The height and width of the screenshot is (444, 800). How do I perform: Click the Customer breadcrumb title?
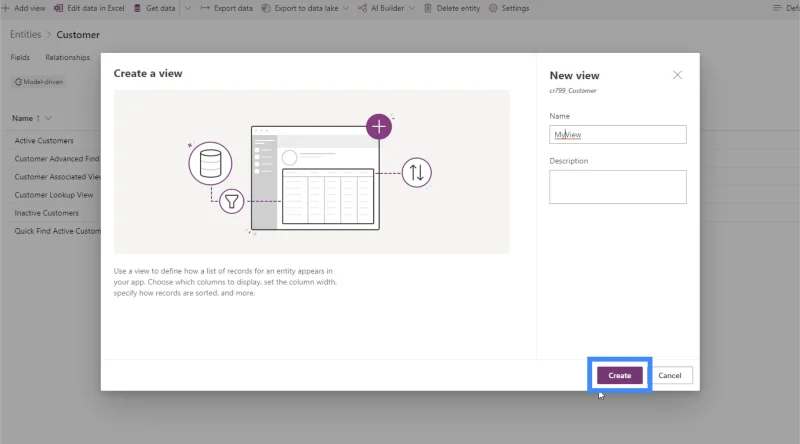point(78,35)
